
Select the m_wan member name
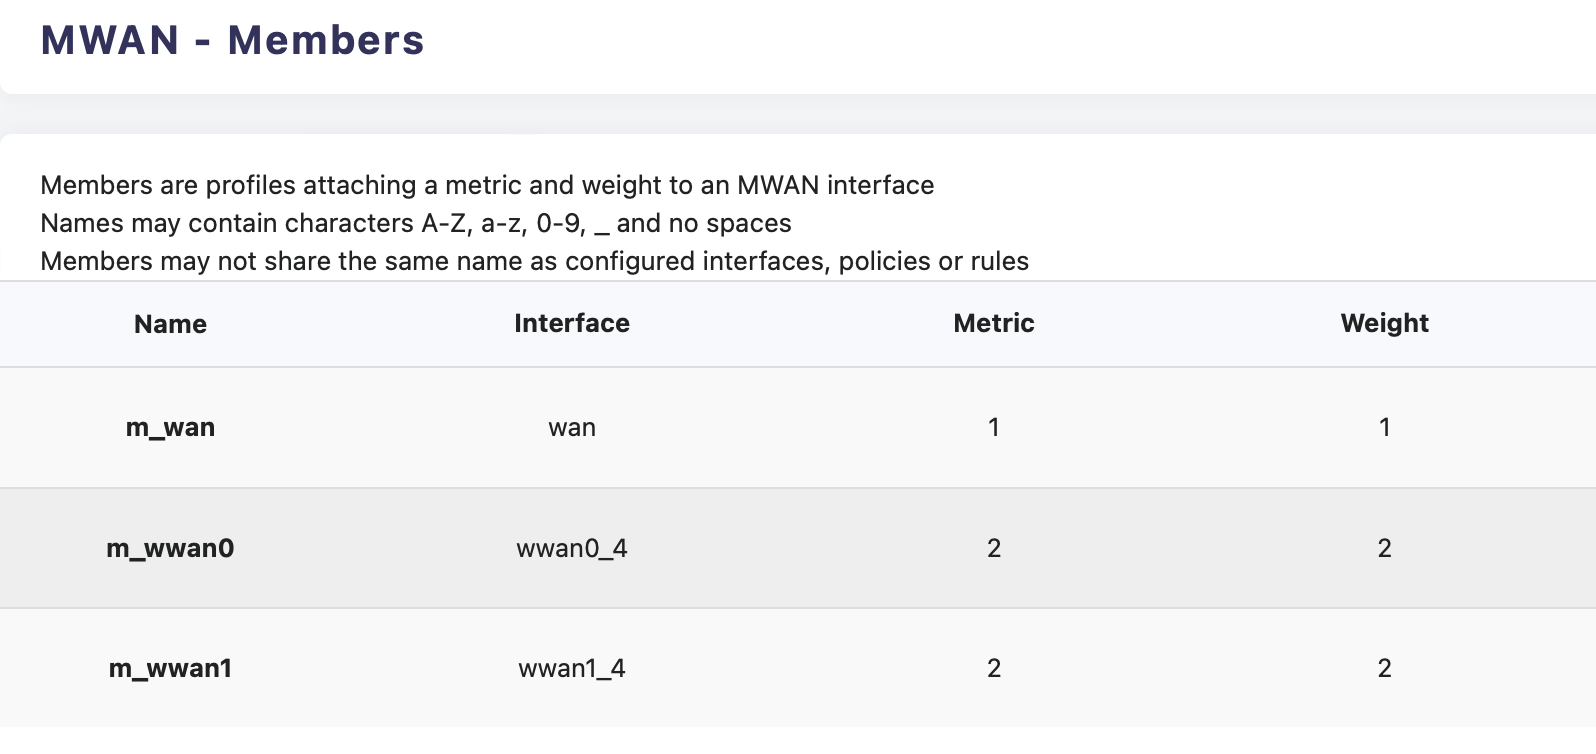point(170,428)
